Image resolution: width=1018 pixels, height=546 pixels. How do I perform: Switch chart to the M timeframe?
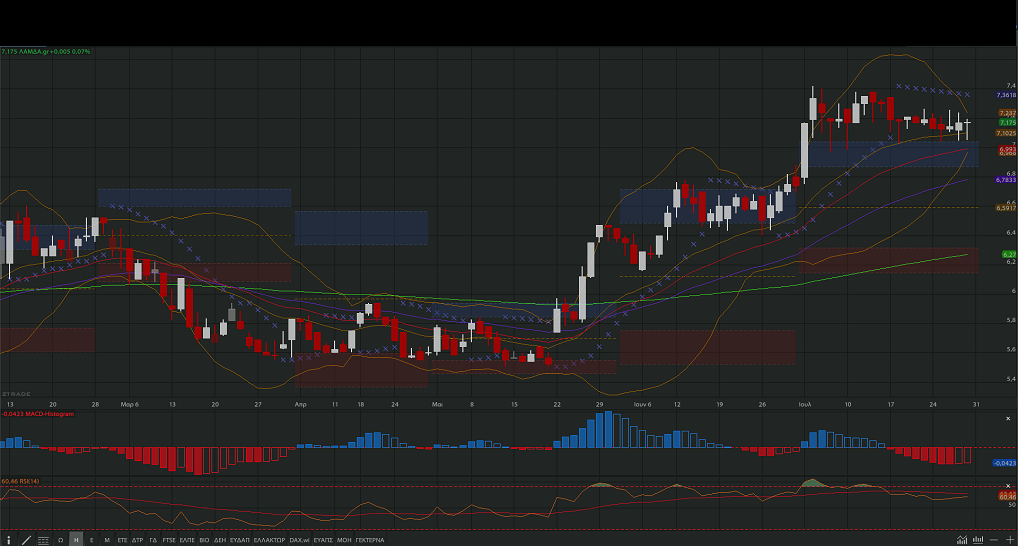(107, 540)
